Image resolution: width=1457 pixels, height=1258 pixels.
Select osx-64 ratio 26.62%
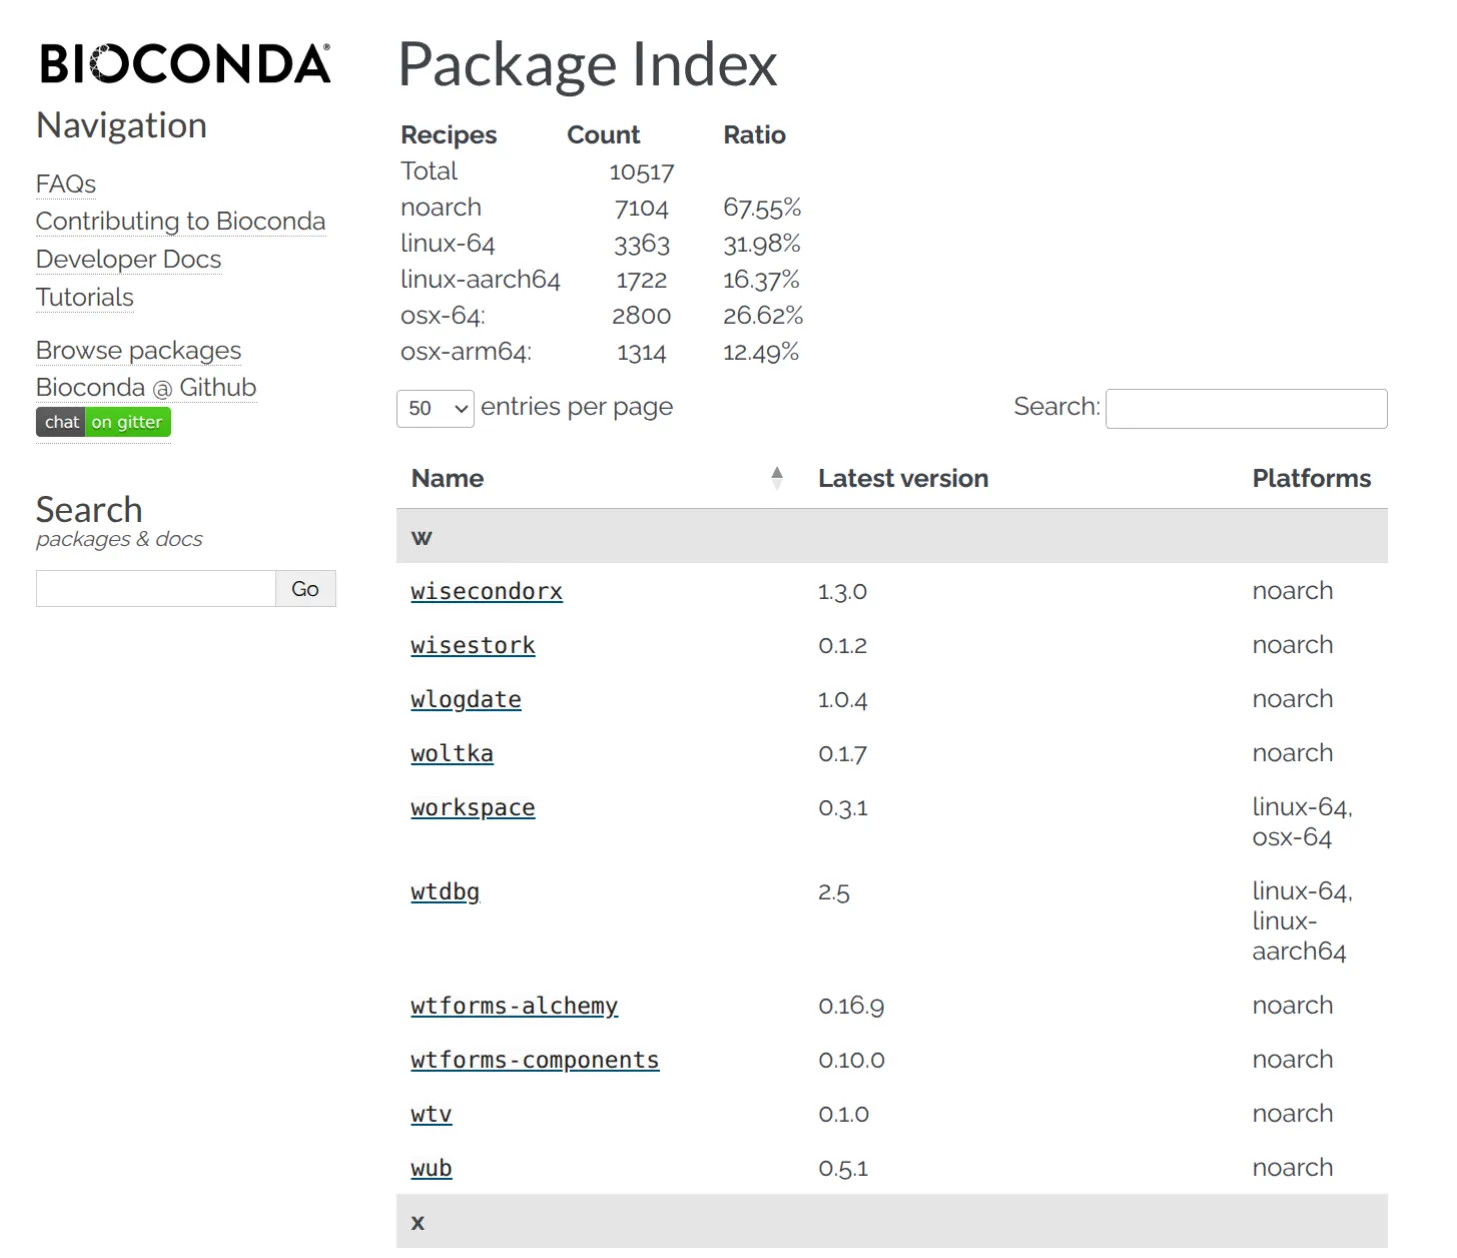763,316
